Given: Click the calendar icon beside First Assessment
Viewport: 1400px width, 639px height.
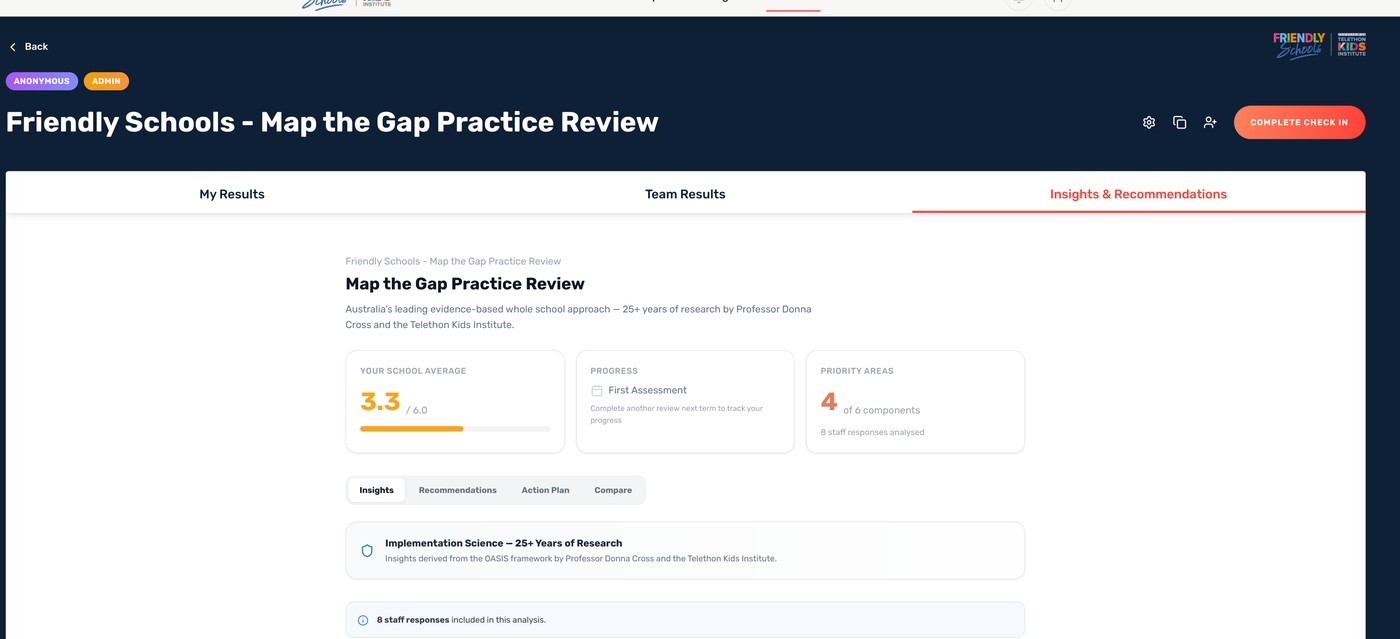Looking at the screenshot, I should 597,391.
